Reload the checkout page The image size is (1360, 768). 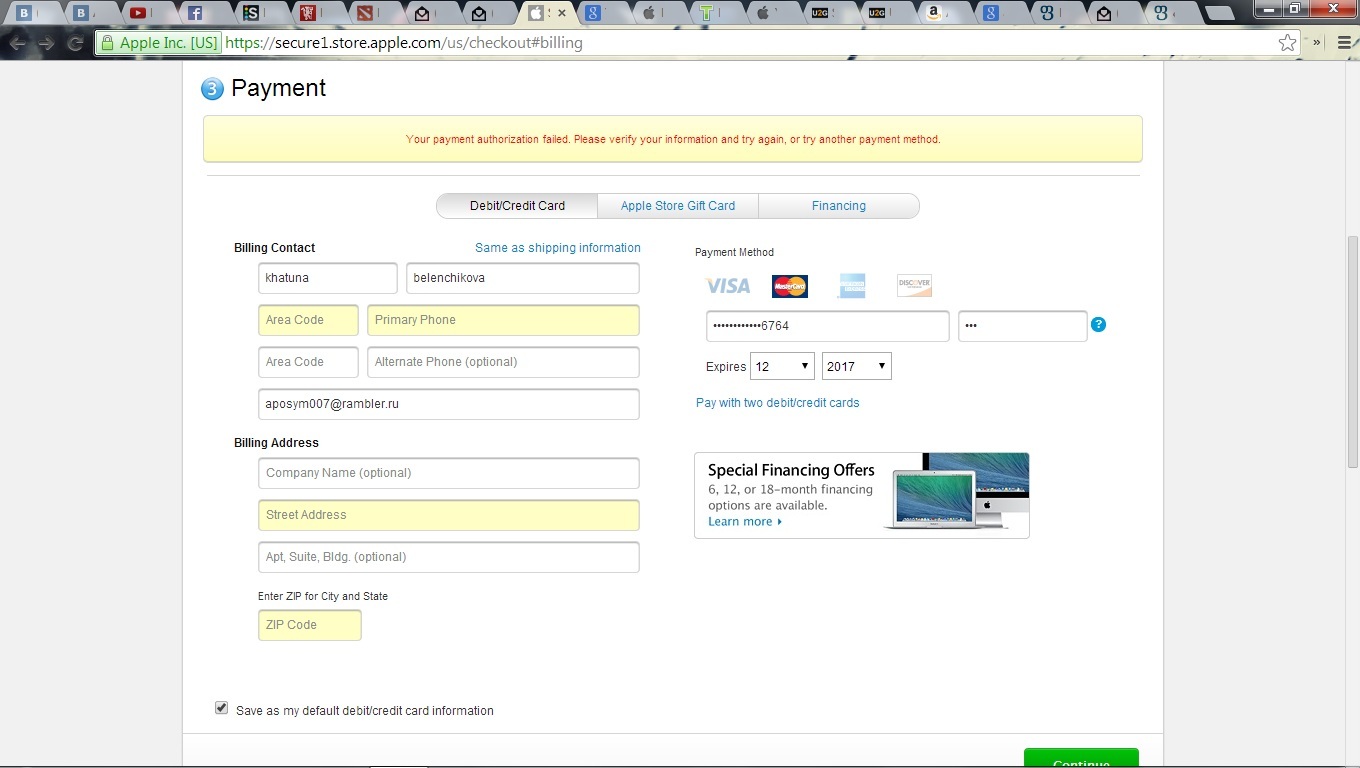pos(75,43)
